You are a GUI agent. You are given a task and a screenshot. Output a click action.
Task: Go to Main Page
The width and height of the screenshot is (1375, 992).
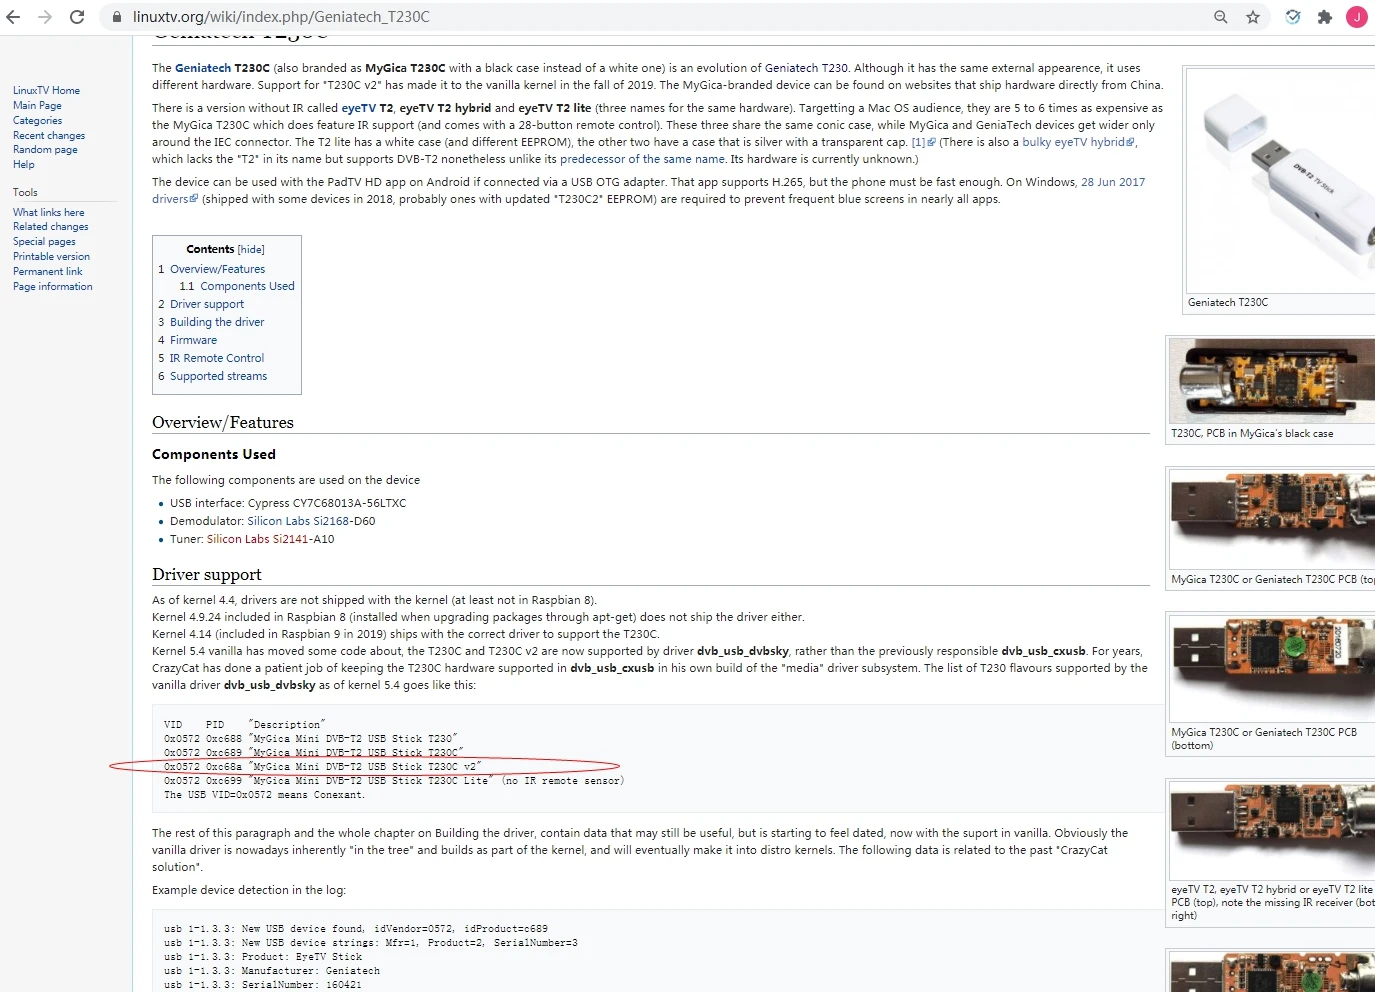(x=37, y=106)
